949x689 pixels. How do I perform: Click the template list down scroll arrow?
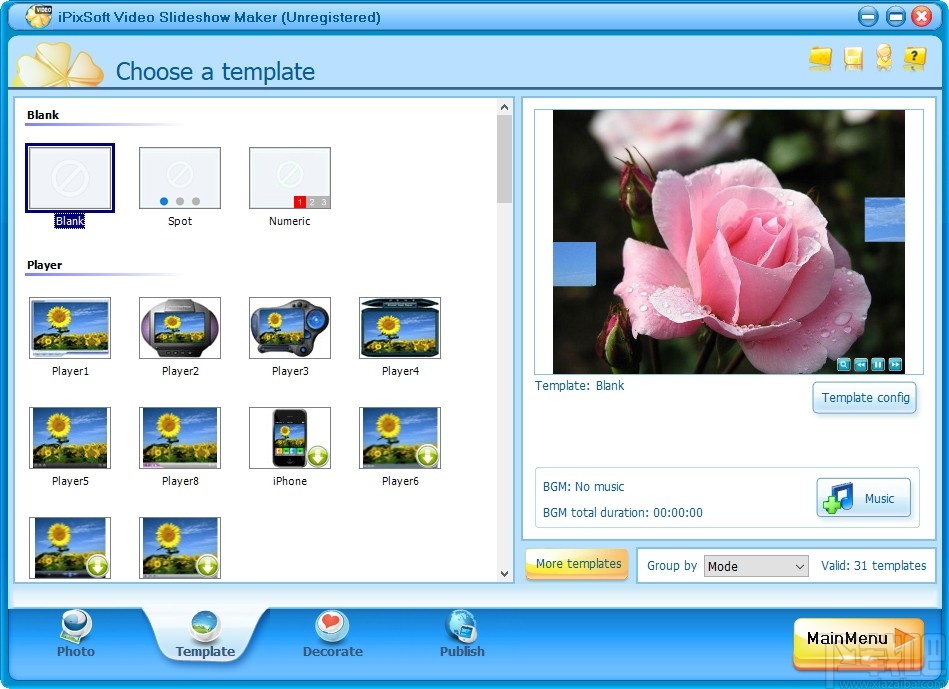[x=503, y=574]
